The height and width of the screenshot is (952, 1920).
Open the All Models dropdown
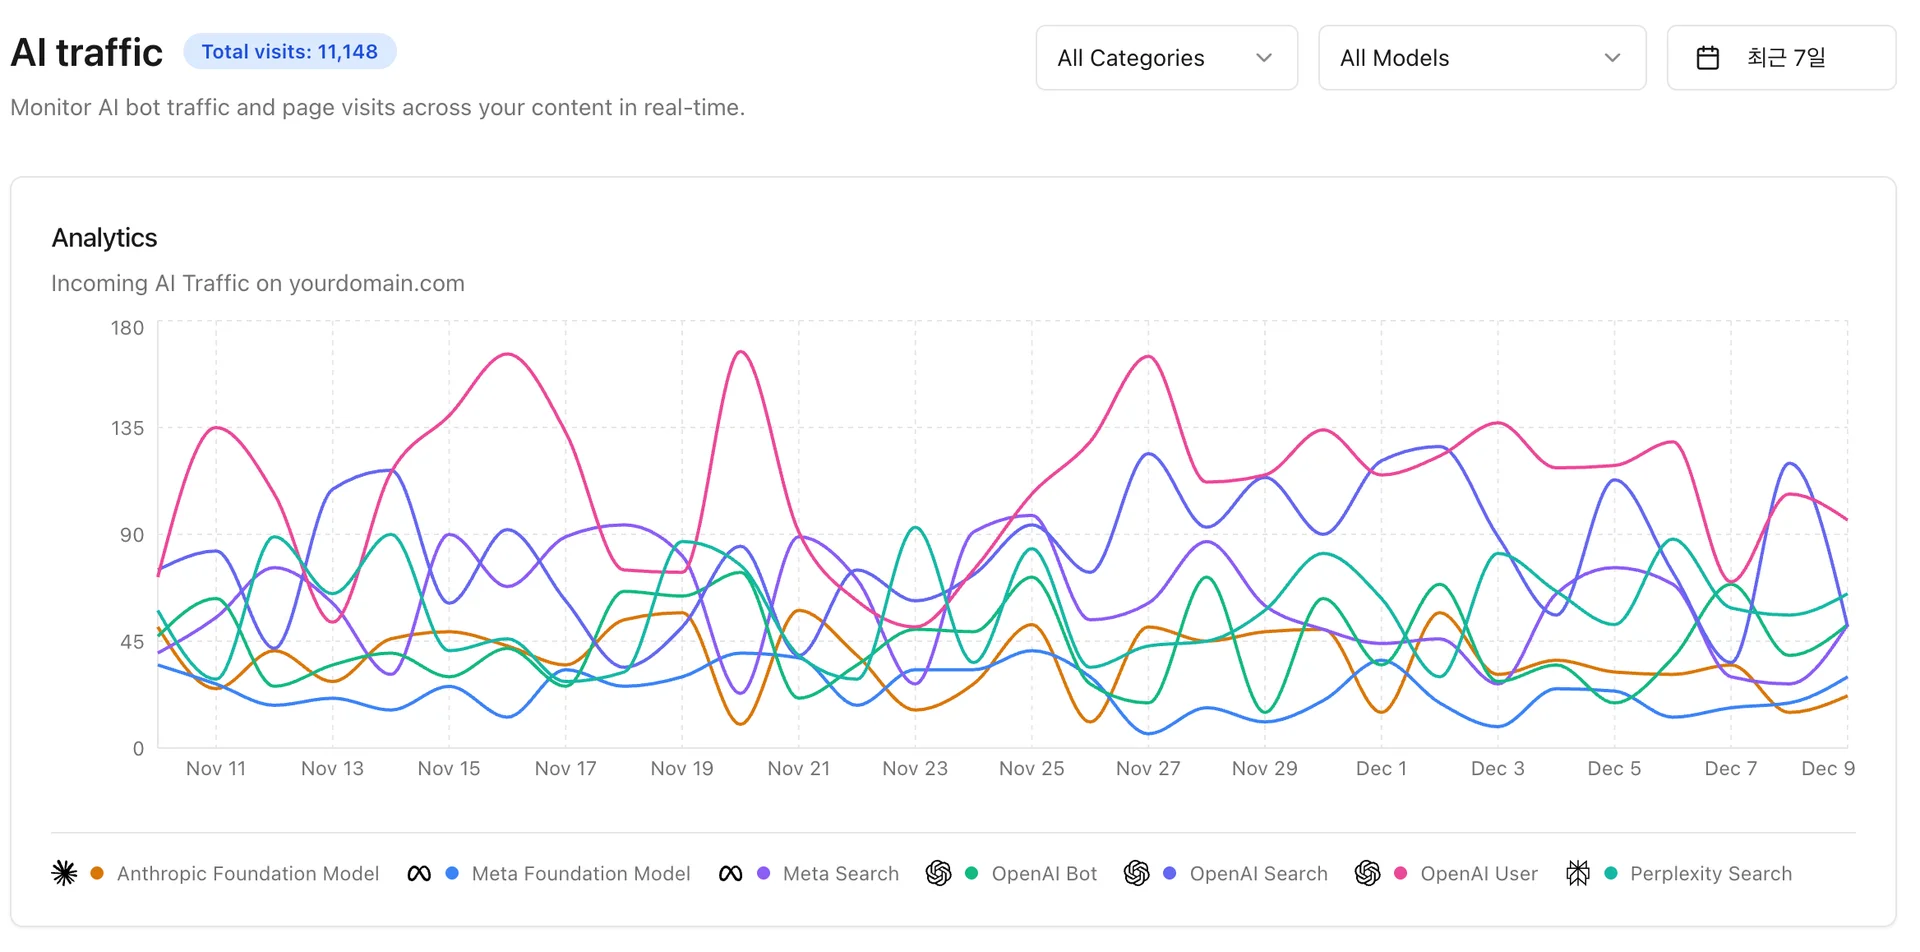pyautogui.click(x=1481, y=58)
